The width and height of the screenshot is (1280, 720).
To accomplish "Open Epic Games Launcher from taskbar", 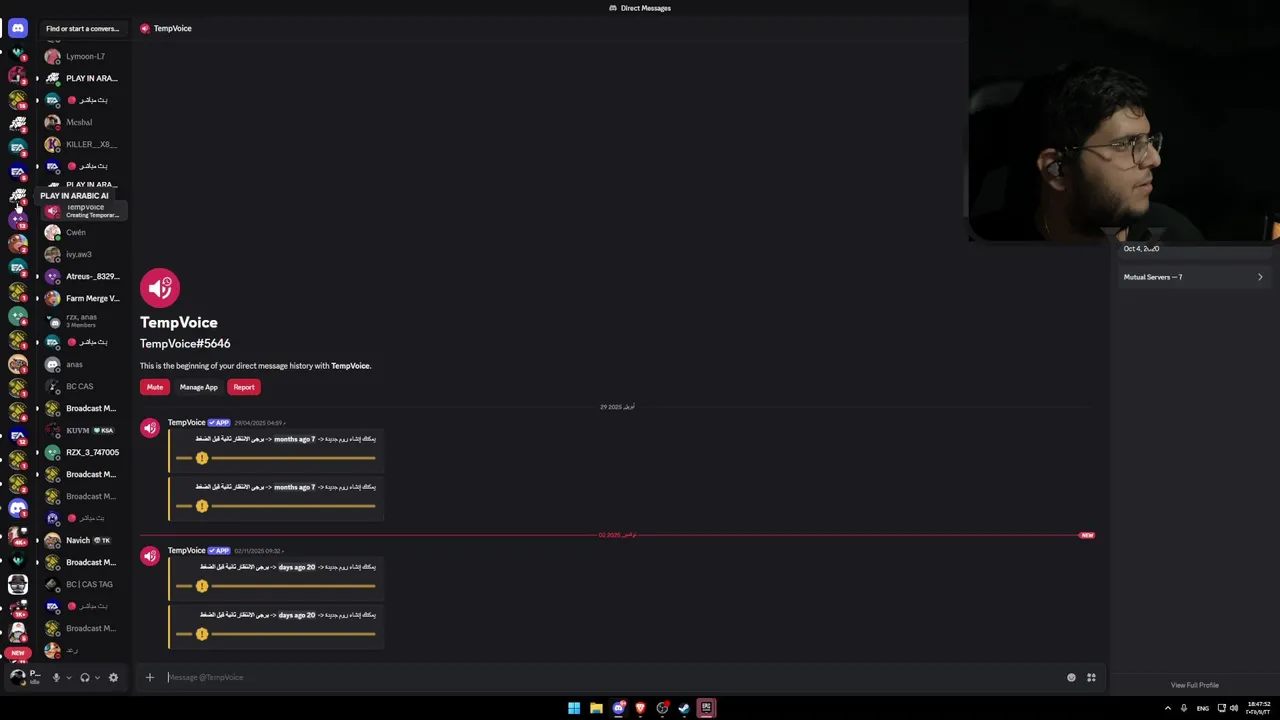I will click(706, 708).
